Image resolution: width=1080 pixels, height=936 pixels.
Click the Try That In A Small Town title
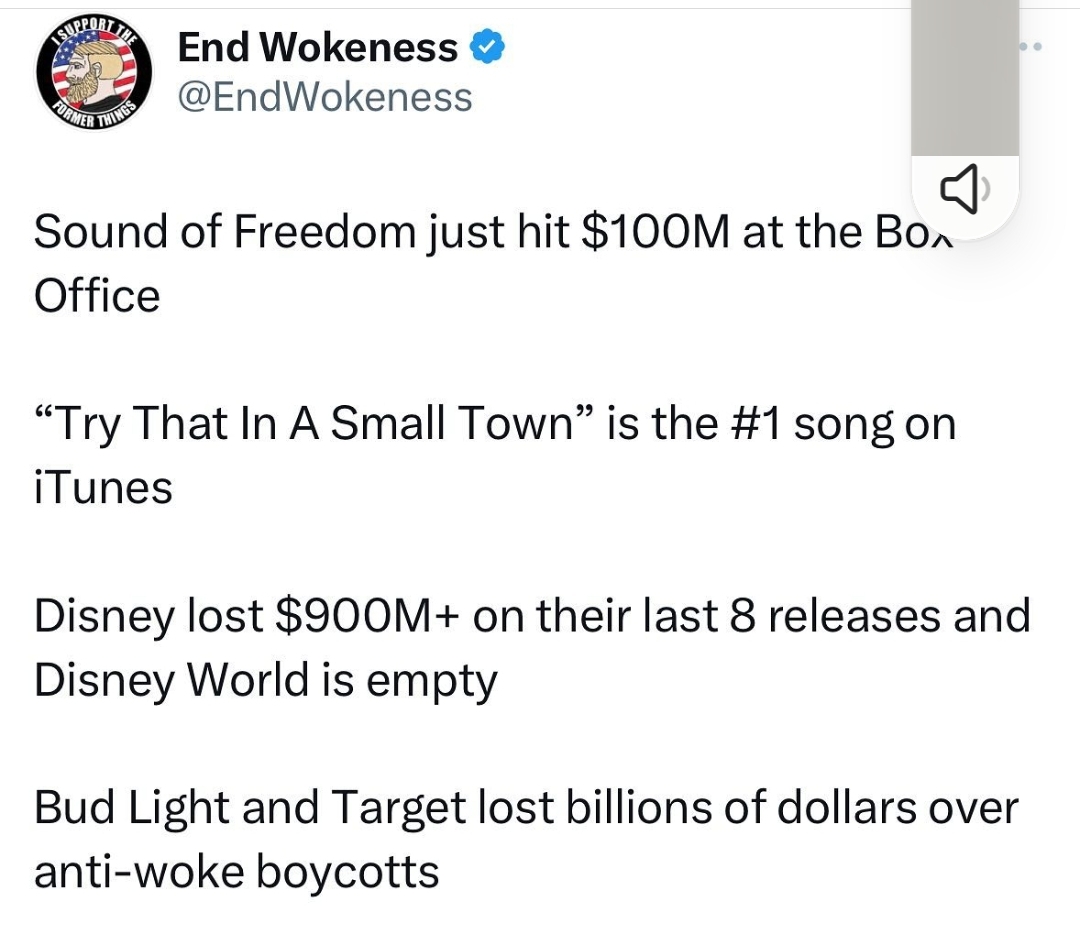(314, 423)
